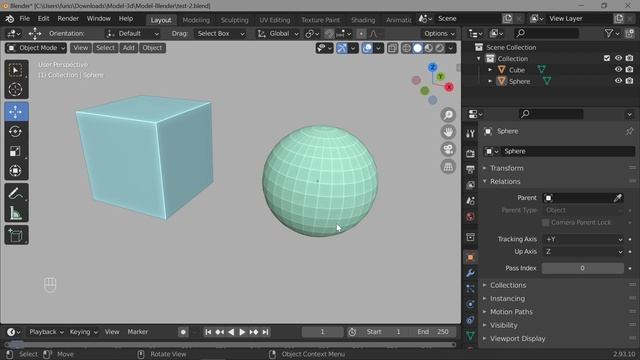This screenshot has width=640, height=360.
Task: Disable Sphere in renders camera icon
Action: click(x=630, y=81)
